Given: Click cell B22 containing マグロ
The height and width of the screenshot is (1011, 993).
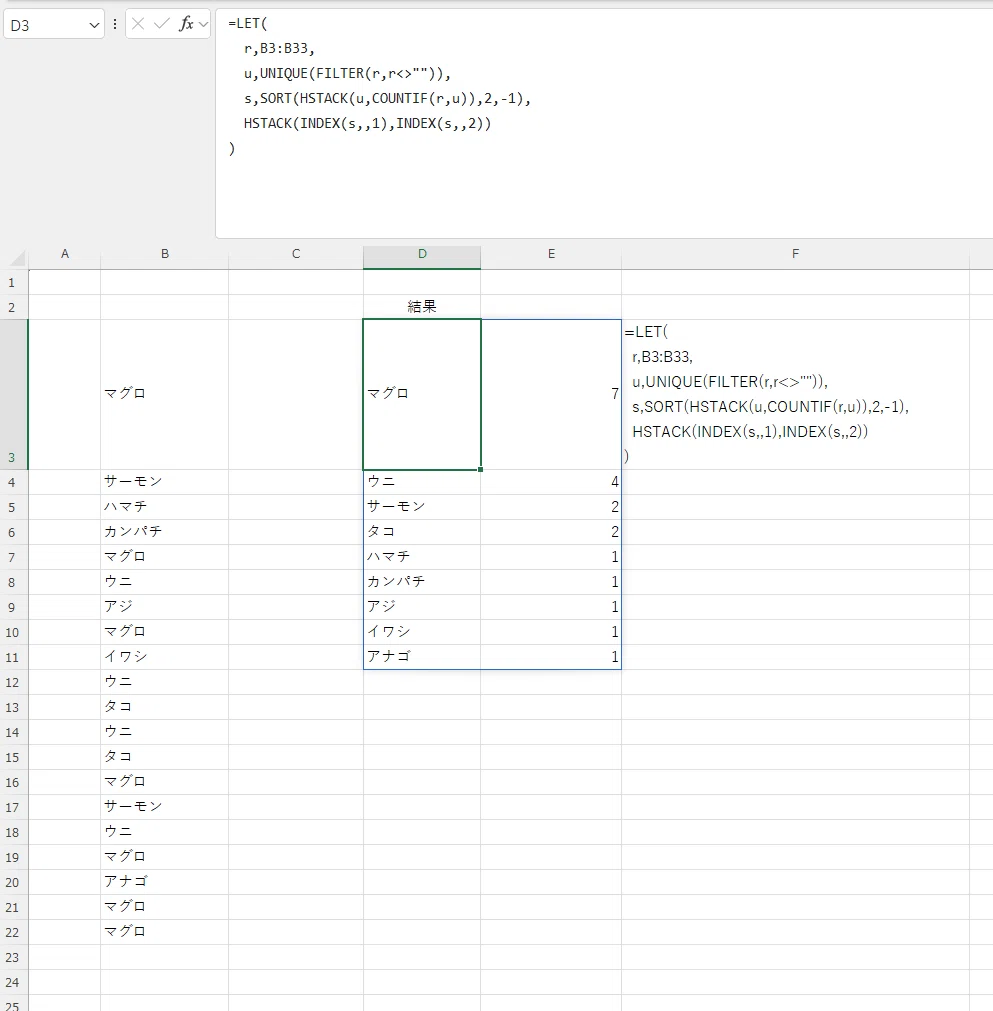Looking at the screenshot, I should point(164,932).
